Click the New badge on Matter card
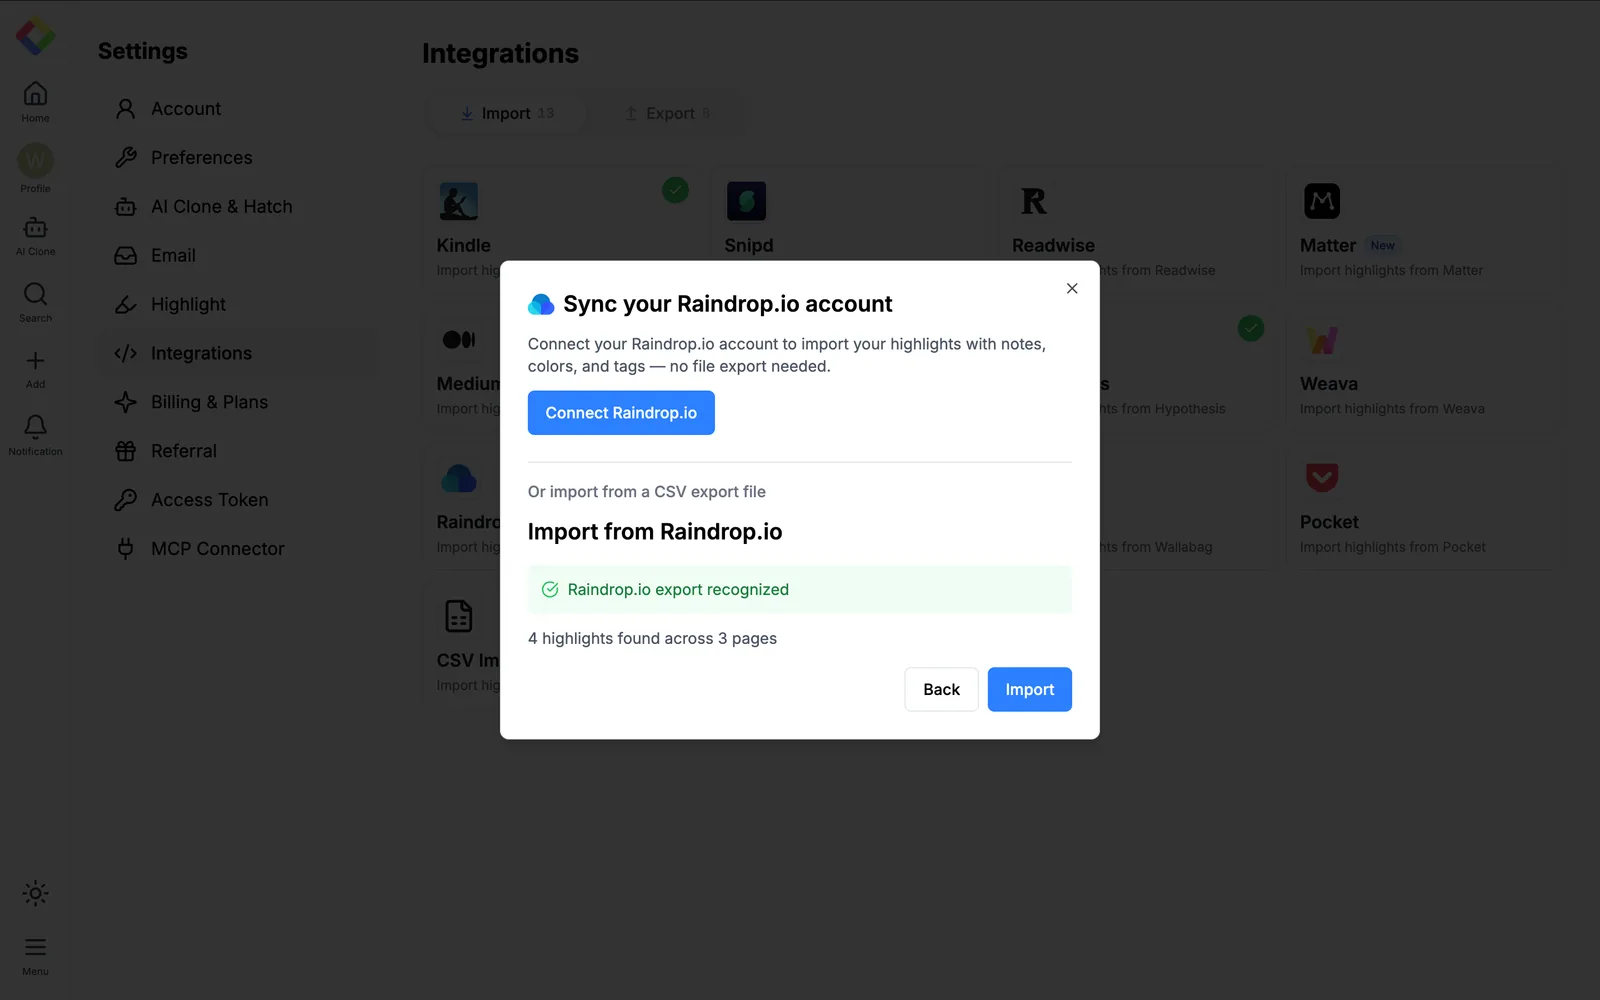 [x=1383, y=246]
